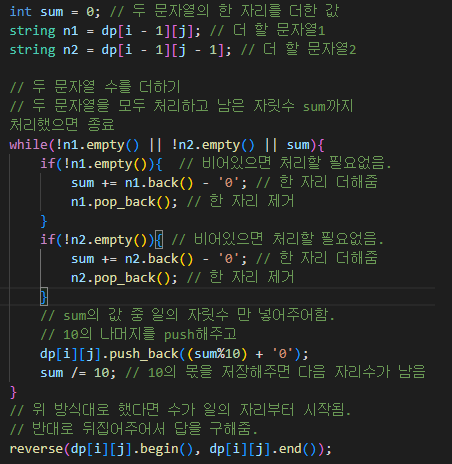Click the highlighted closing brace of n2 block
The width and height of the screenshot is (452, 464).
tap(44, 297)
